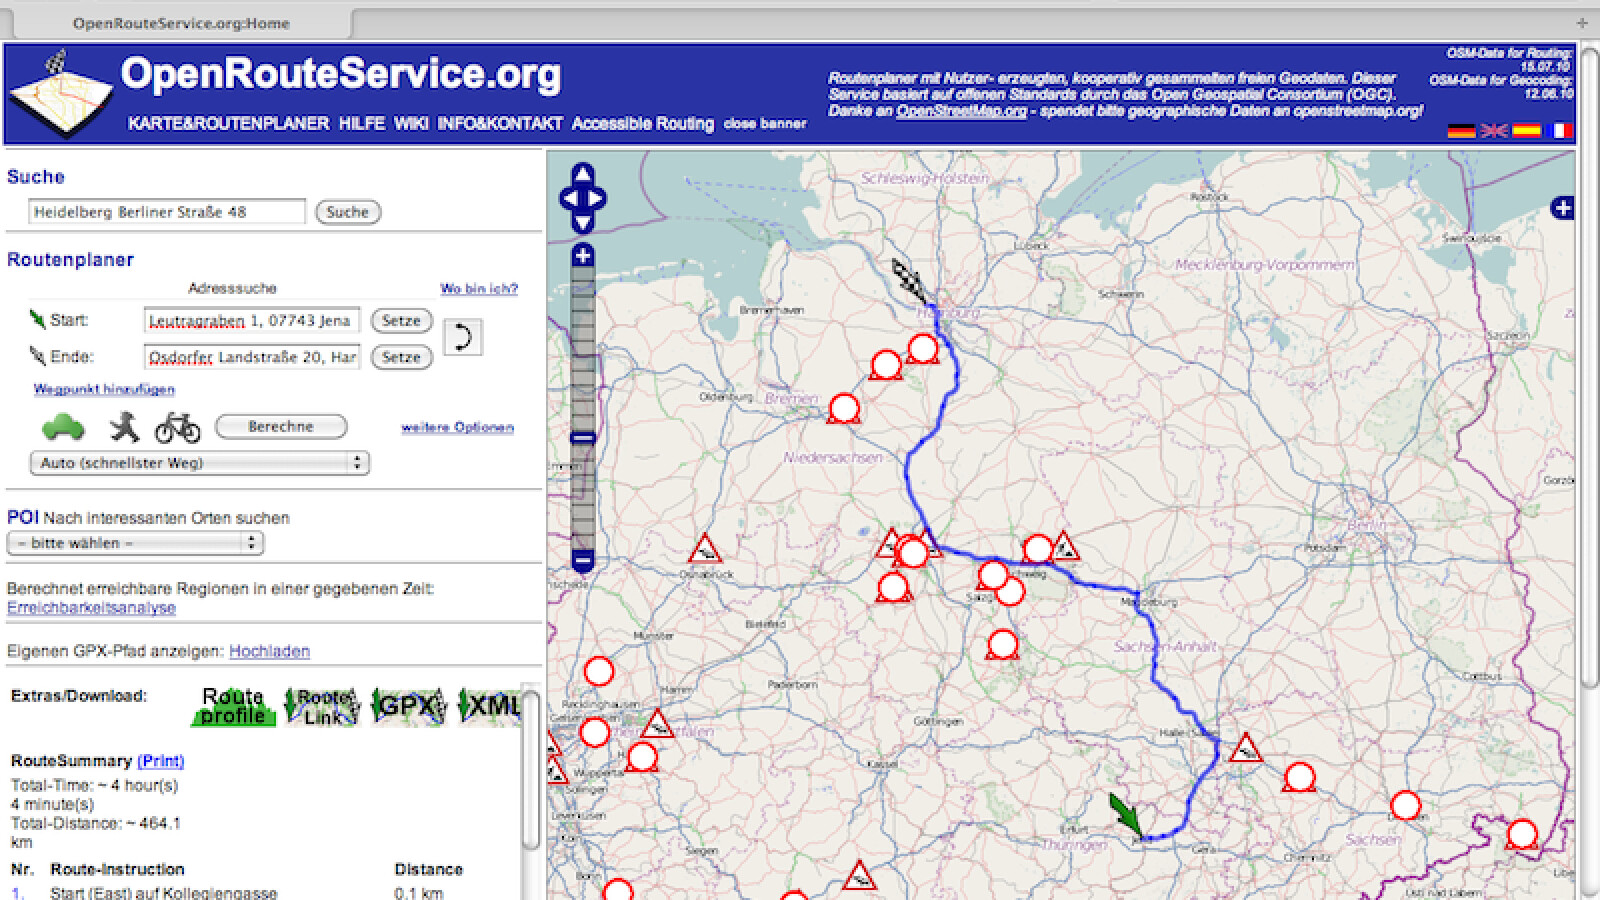Select the car routing mode icon
The image size is (1600, 900).
63,427
